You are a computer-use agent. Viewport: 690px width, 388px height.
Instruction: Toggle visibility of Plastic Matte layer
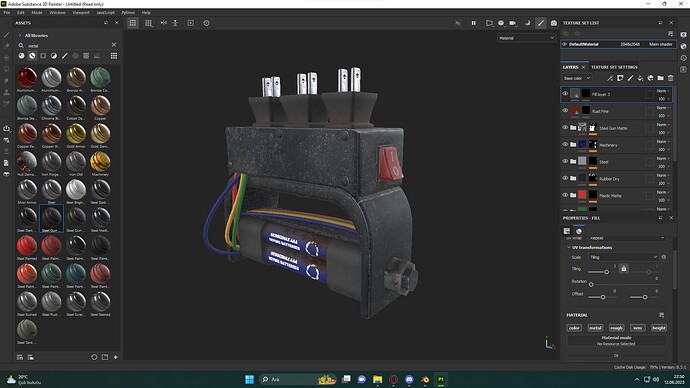click(565, 195)
